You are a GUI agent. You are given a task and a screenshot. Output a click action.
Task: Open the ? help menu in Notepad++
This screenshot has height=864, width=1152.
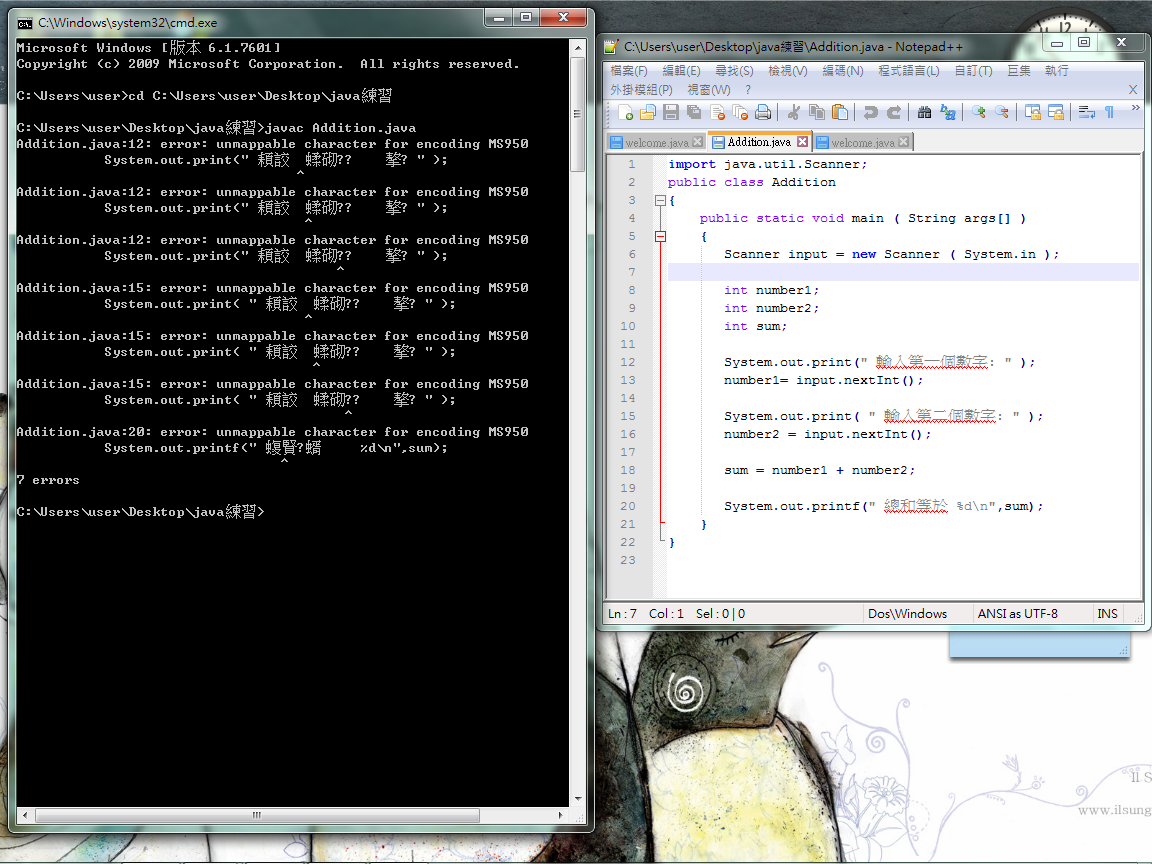click(x=748, y=90)
